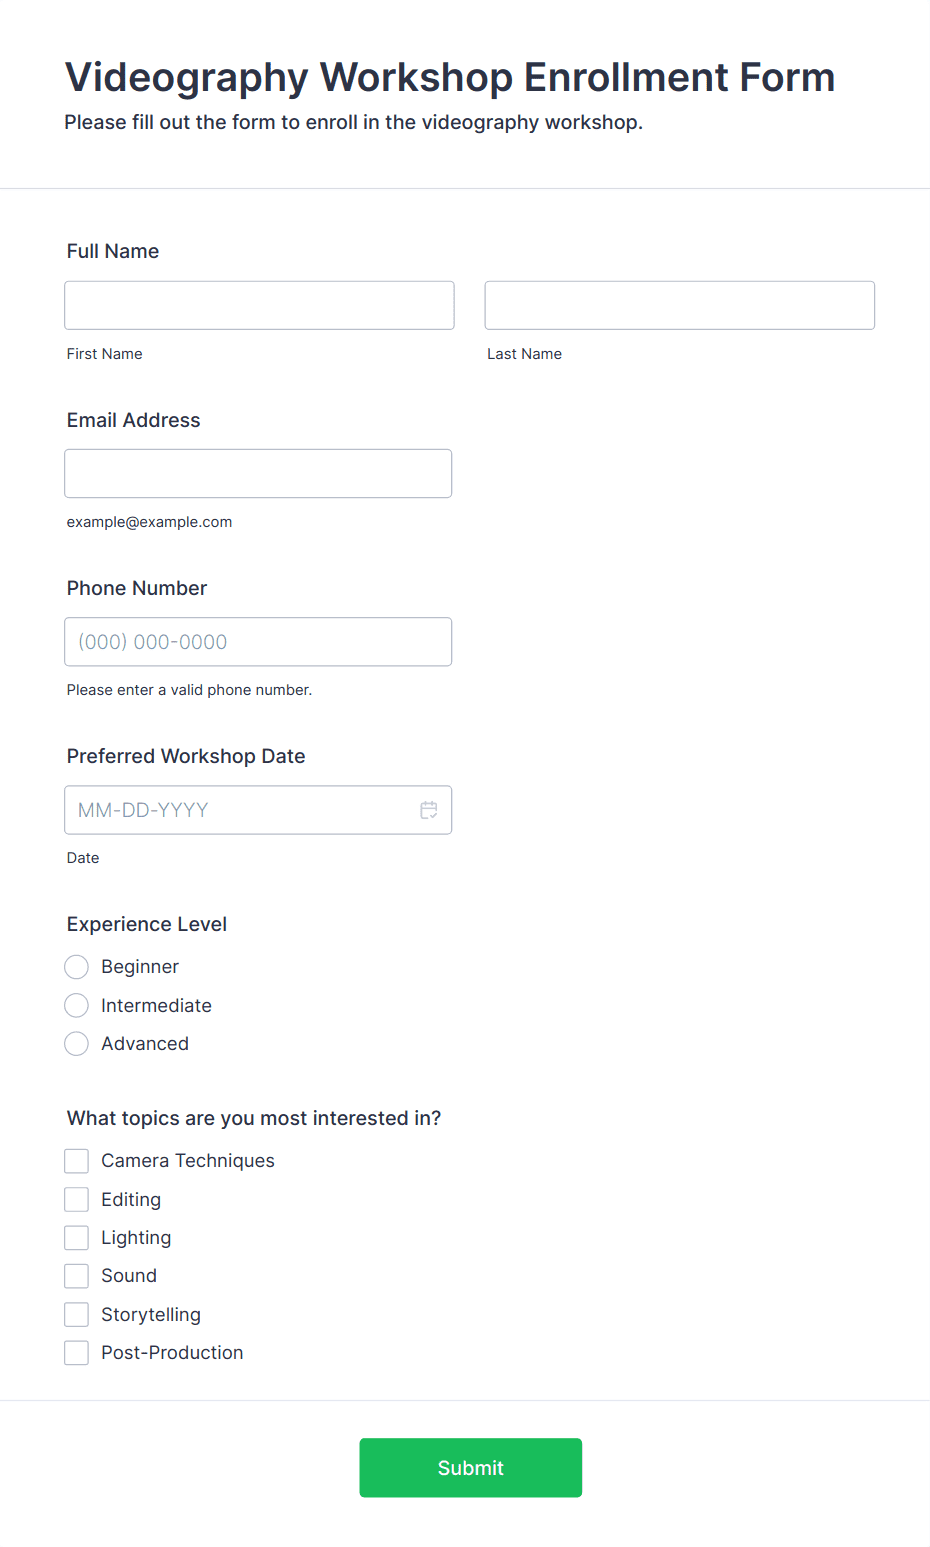Click the Phone Number input field

click(258, 642)
